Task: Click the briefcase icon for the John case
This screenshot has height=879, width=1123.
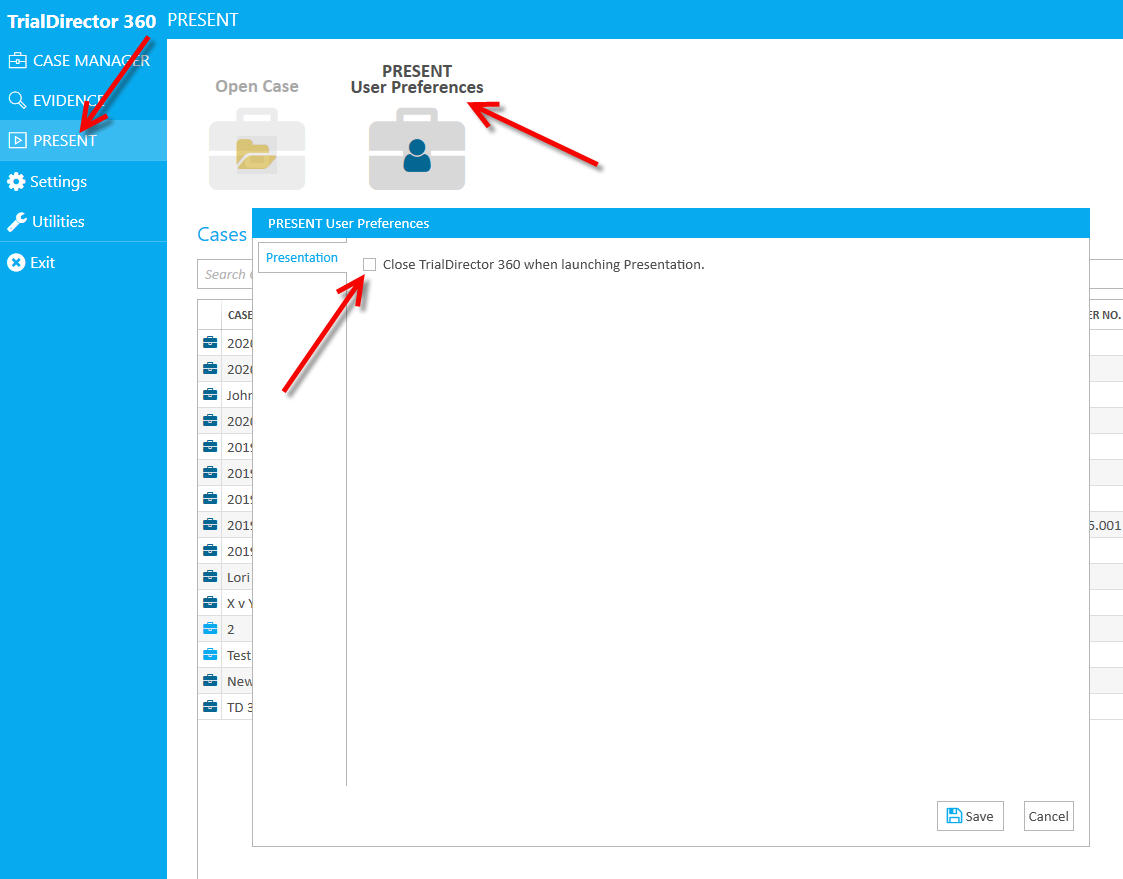Action: tap(210, 395)
